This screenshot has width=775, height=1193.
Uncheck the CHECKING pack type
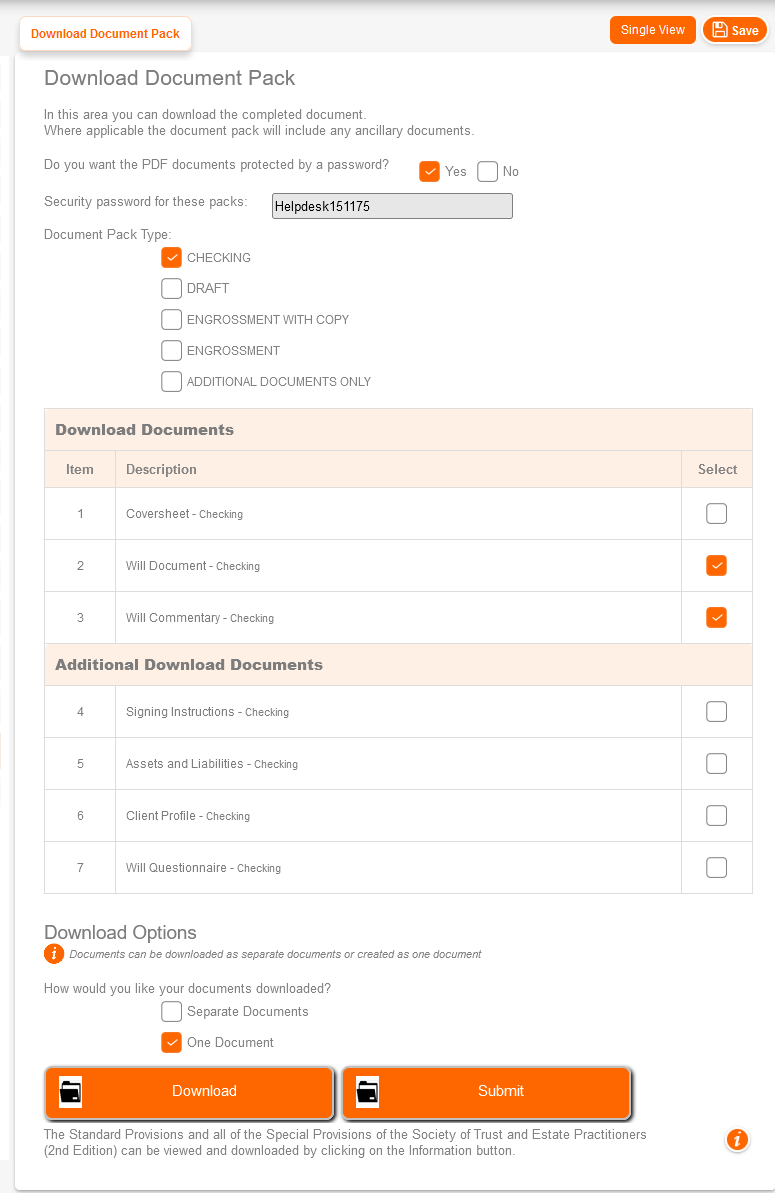171,257
